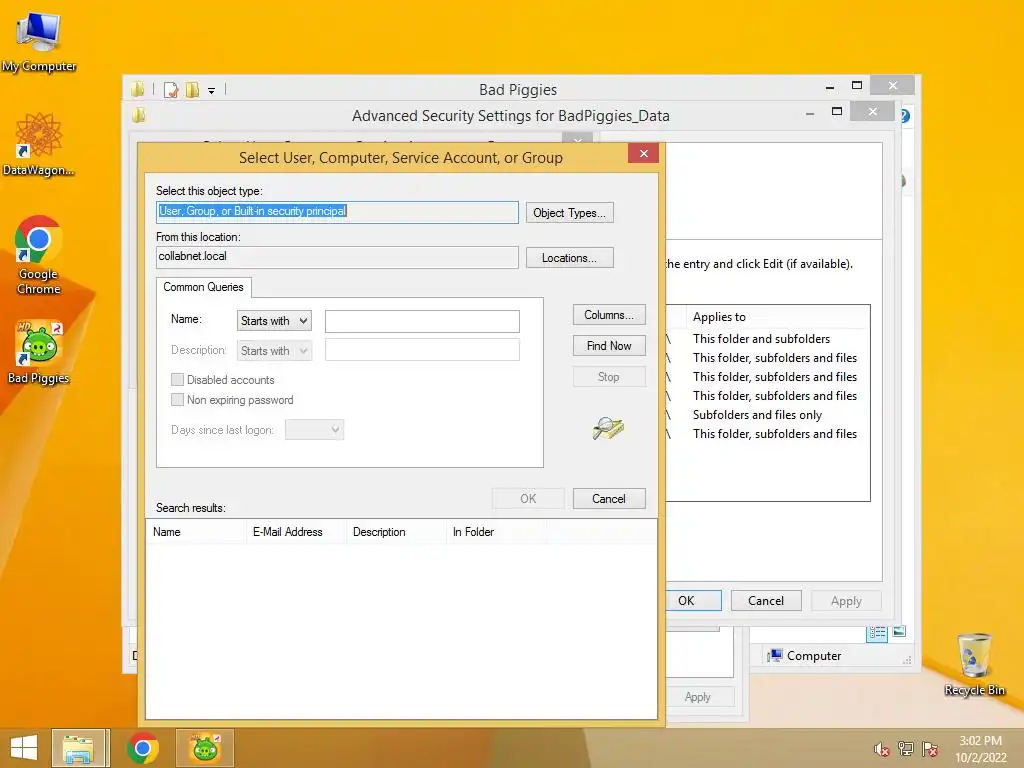Image resolution: width=1024 pixels, height=768 pixels.
Task: Sort results by E-Mail Address column
Action: click(x=296, y=532)
